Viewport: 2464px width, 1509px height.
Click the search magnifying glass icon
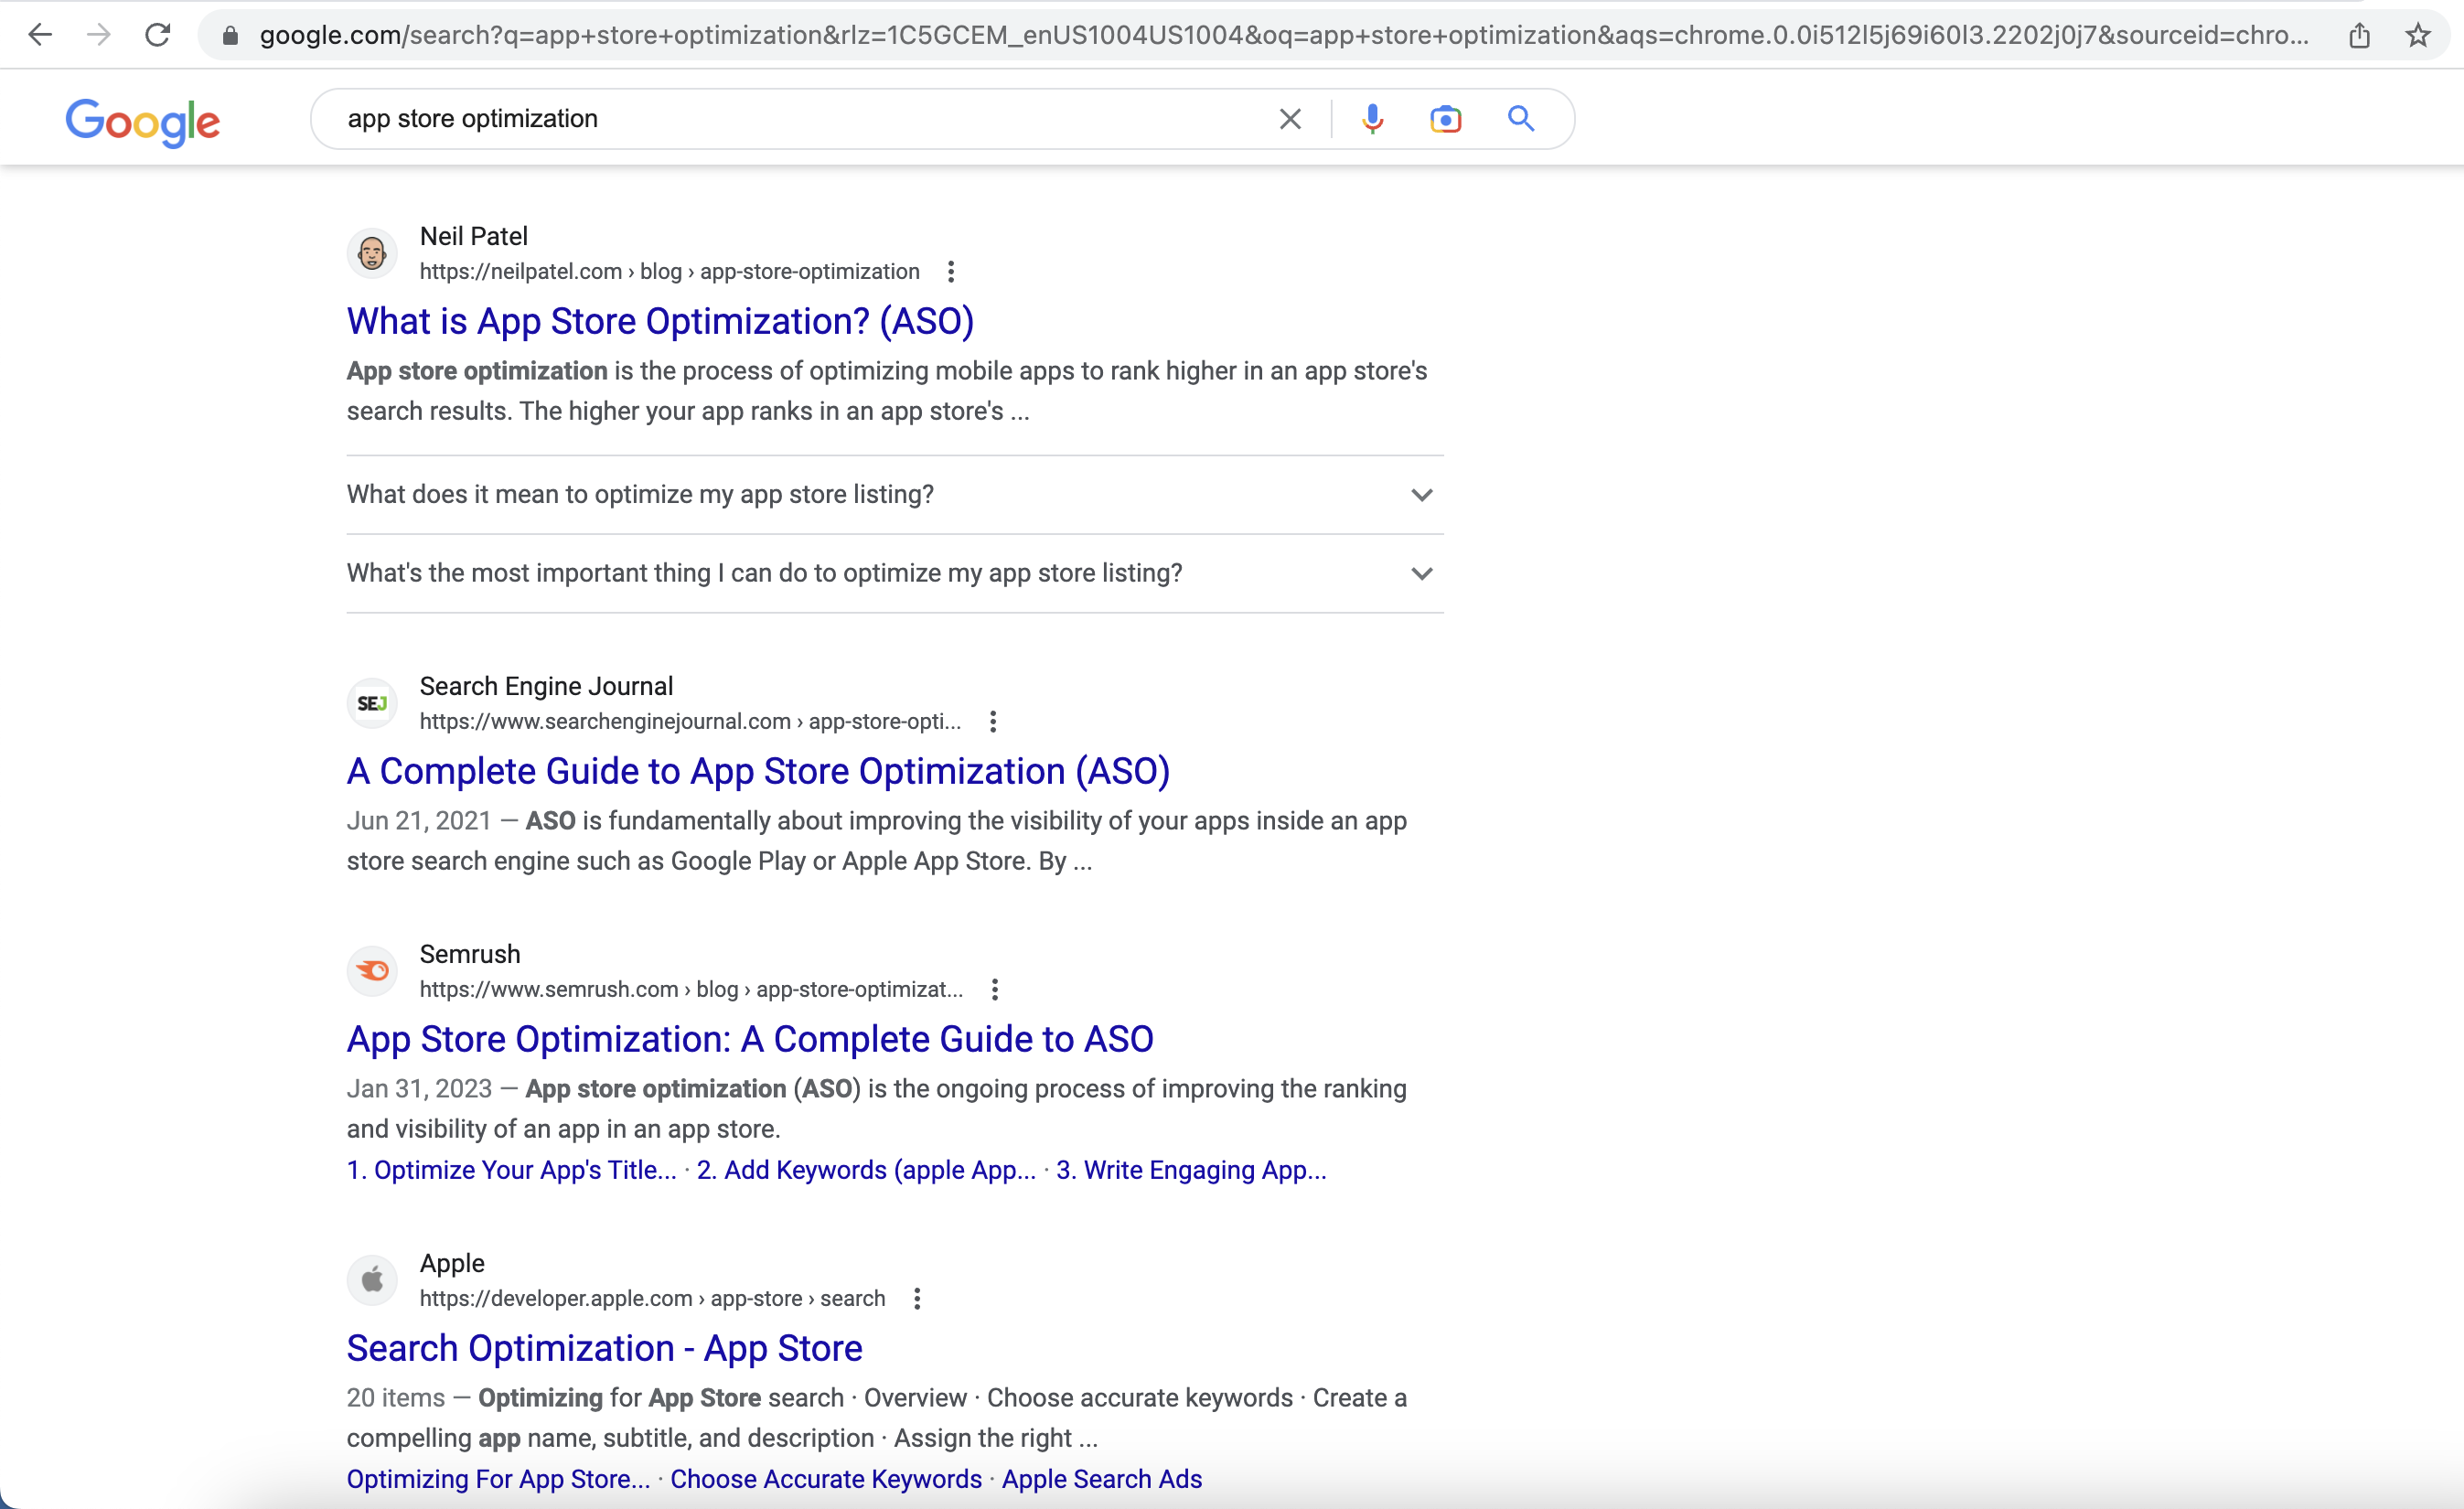coord(1521,118)
